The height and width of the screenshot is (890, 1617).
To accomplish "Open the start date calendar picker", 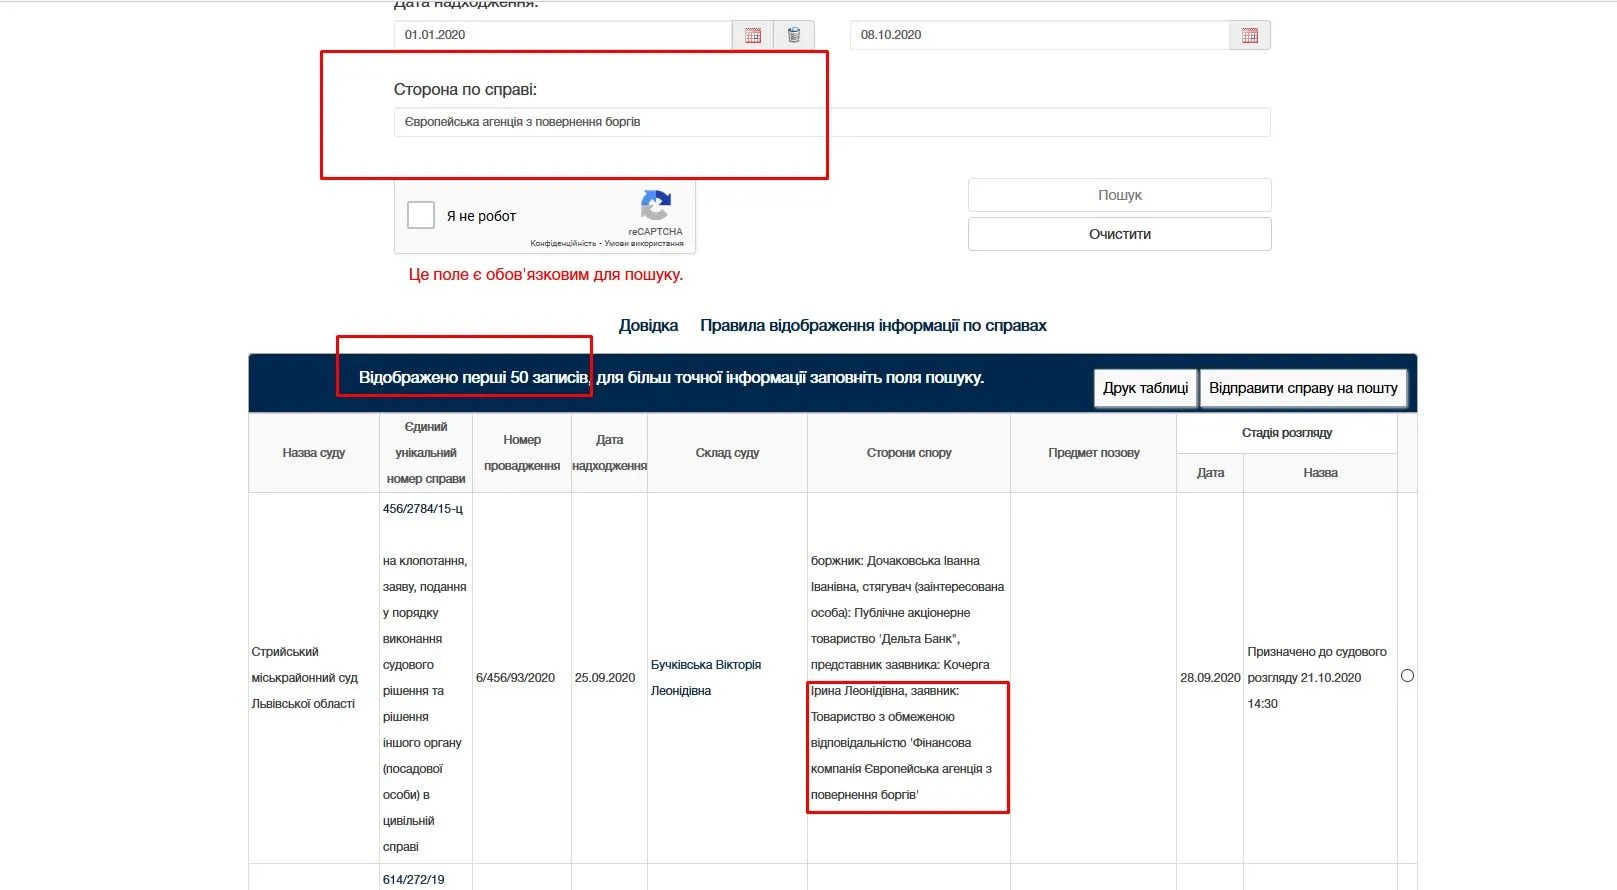I will 753,35.
